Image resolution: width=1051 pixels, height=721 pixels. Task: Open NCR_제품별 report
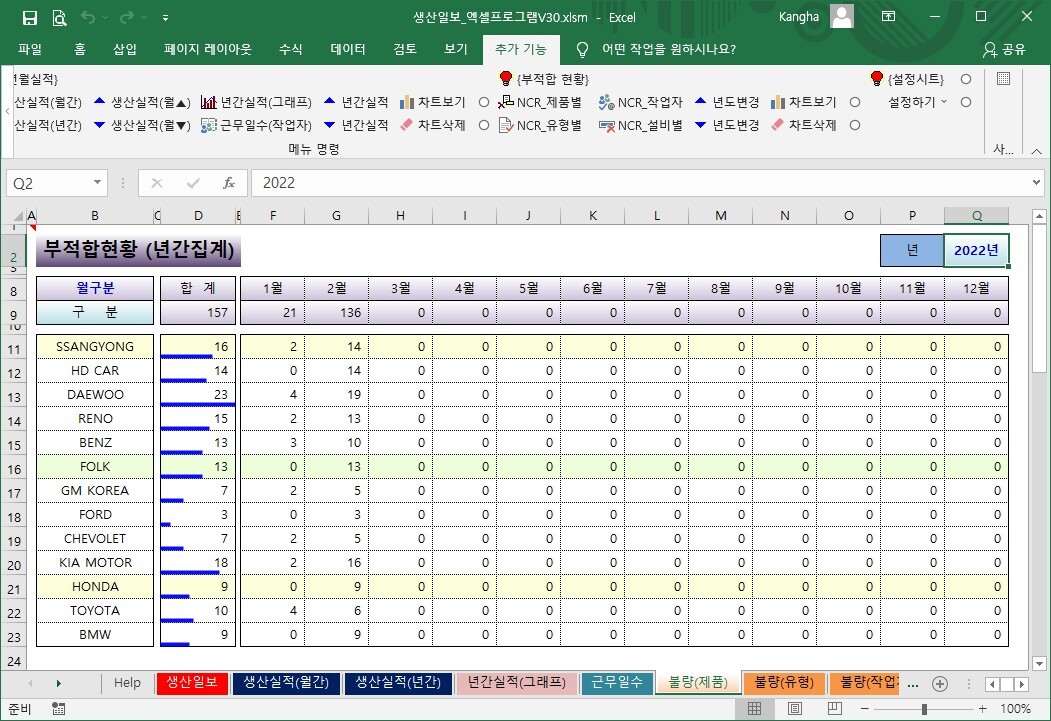coord(540,102)
